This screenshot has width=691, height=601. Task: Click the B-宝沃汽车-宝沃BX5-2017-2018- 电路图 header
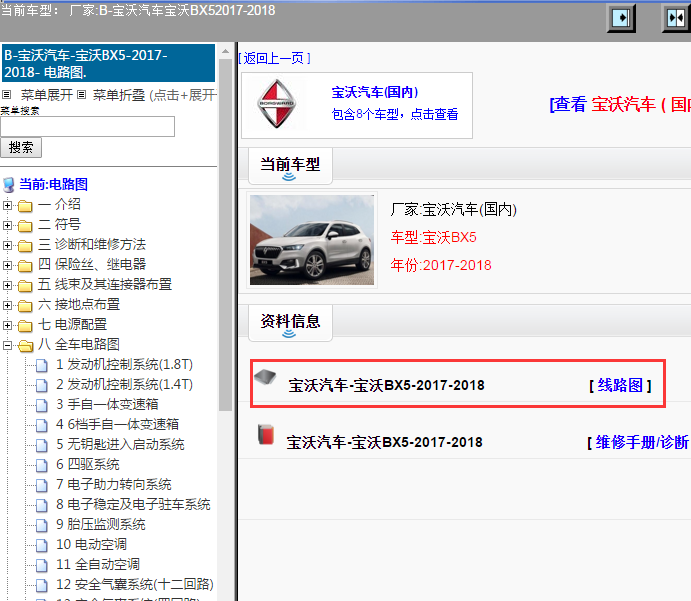coord(108,63)
